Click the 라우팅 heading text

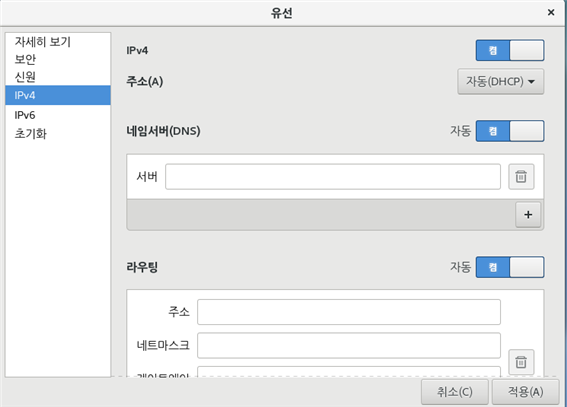[142, 267]
